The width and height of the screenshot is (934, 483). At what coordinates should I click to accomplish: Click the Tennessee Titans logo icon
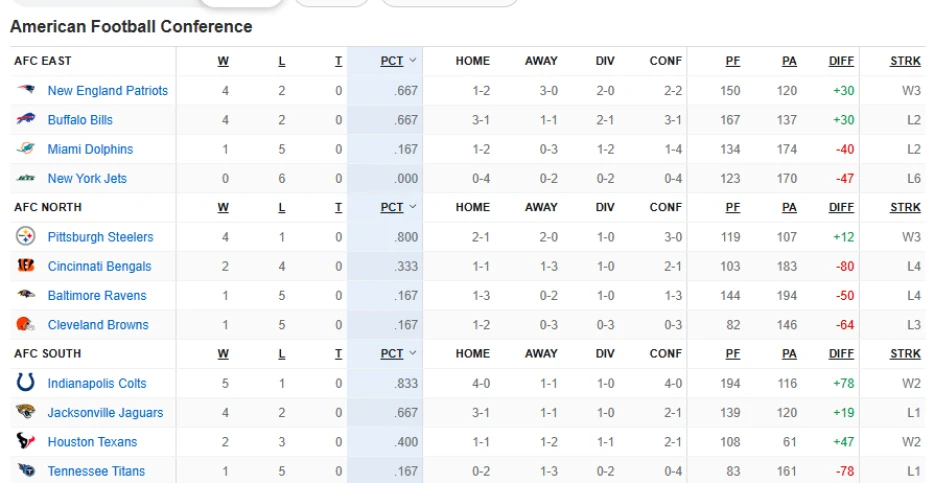[x=26, y=471]
